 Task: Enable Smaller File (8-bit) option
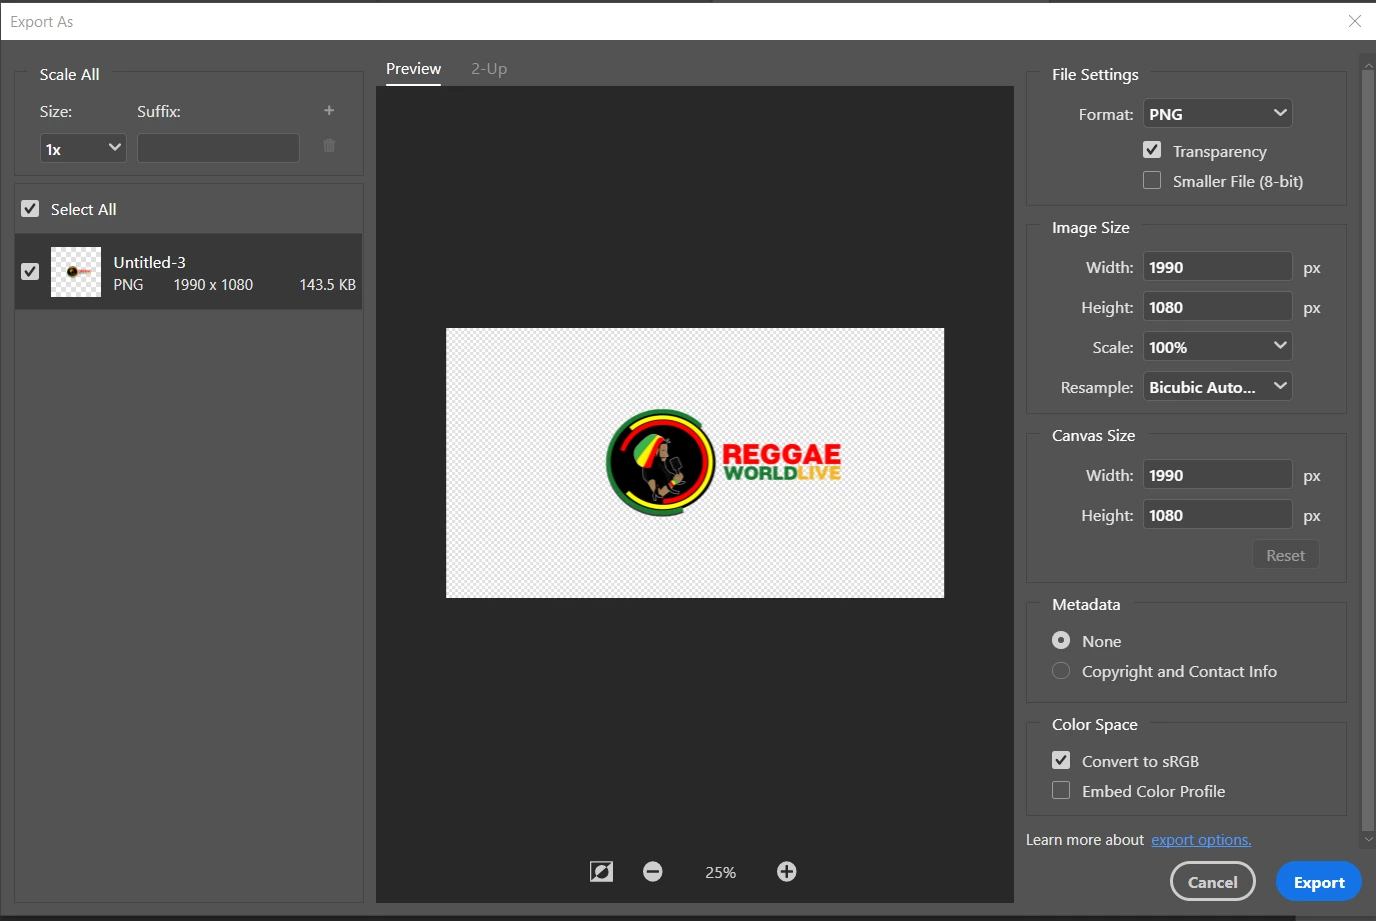pyautogui.click(x=1152, y=180)
